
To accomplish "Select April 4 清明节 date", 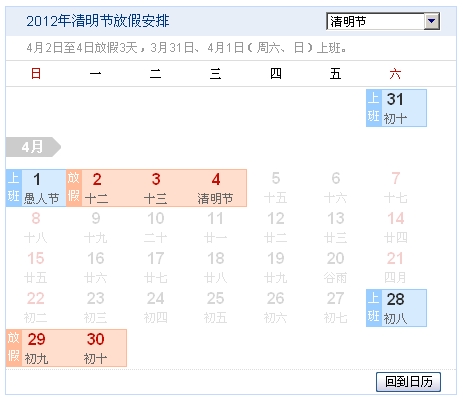I will [x=216, y=188].
